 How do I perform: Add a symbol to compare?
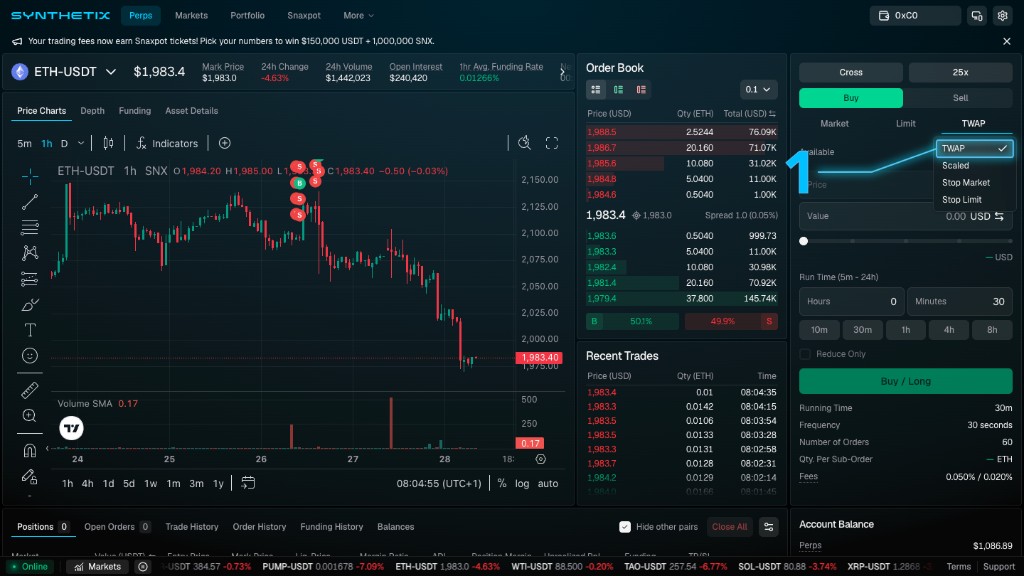click(x=225, y=143)
